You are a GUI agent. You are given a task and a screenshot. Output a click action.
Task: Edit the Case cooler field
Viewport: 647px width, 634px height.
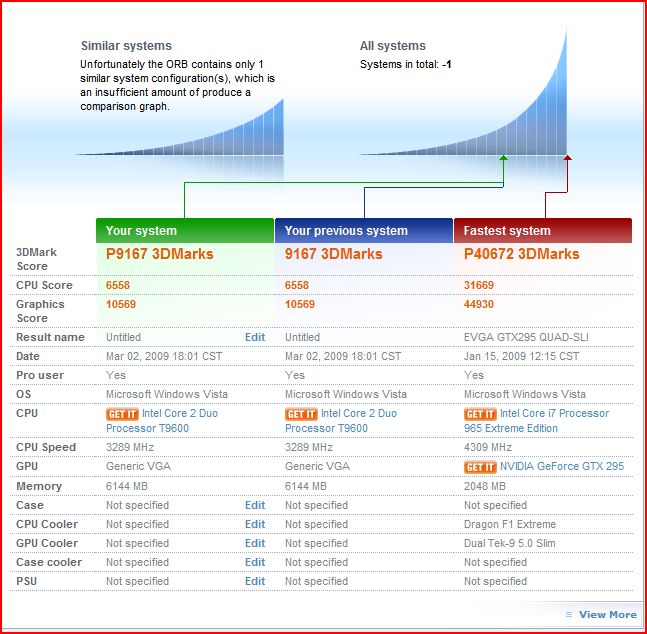[255, 562]
